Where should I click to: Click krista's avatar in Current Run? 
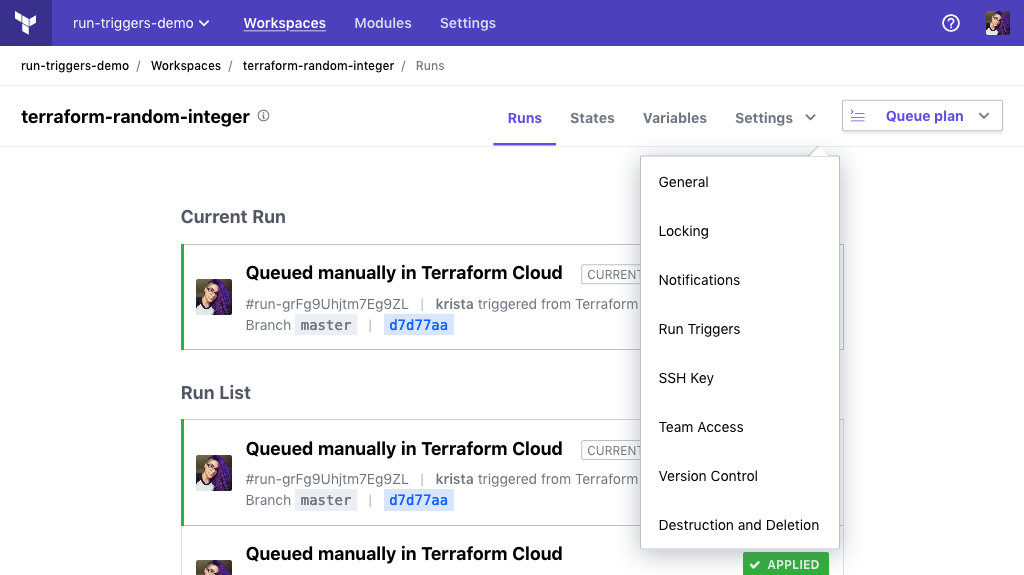pyautogui.click(x=214, y=297)
